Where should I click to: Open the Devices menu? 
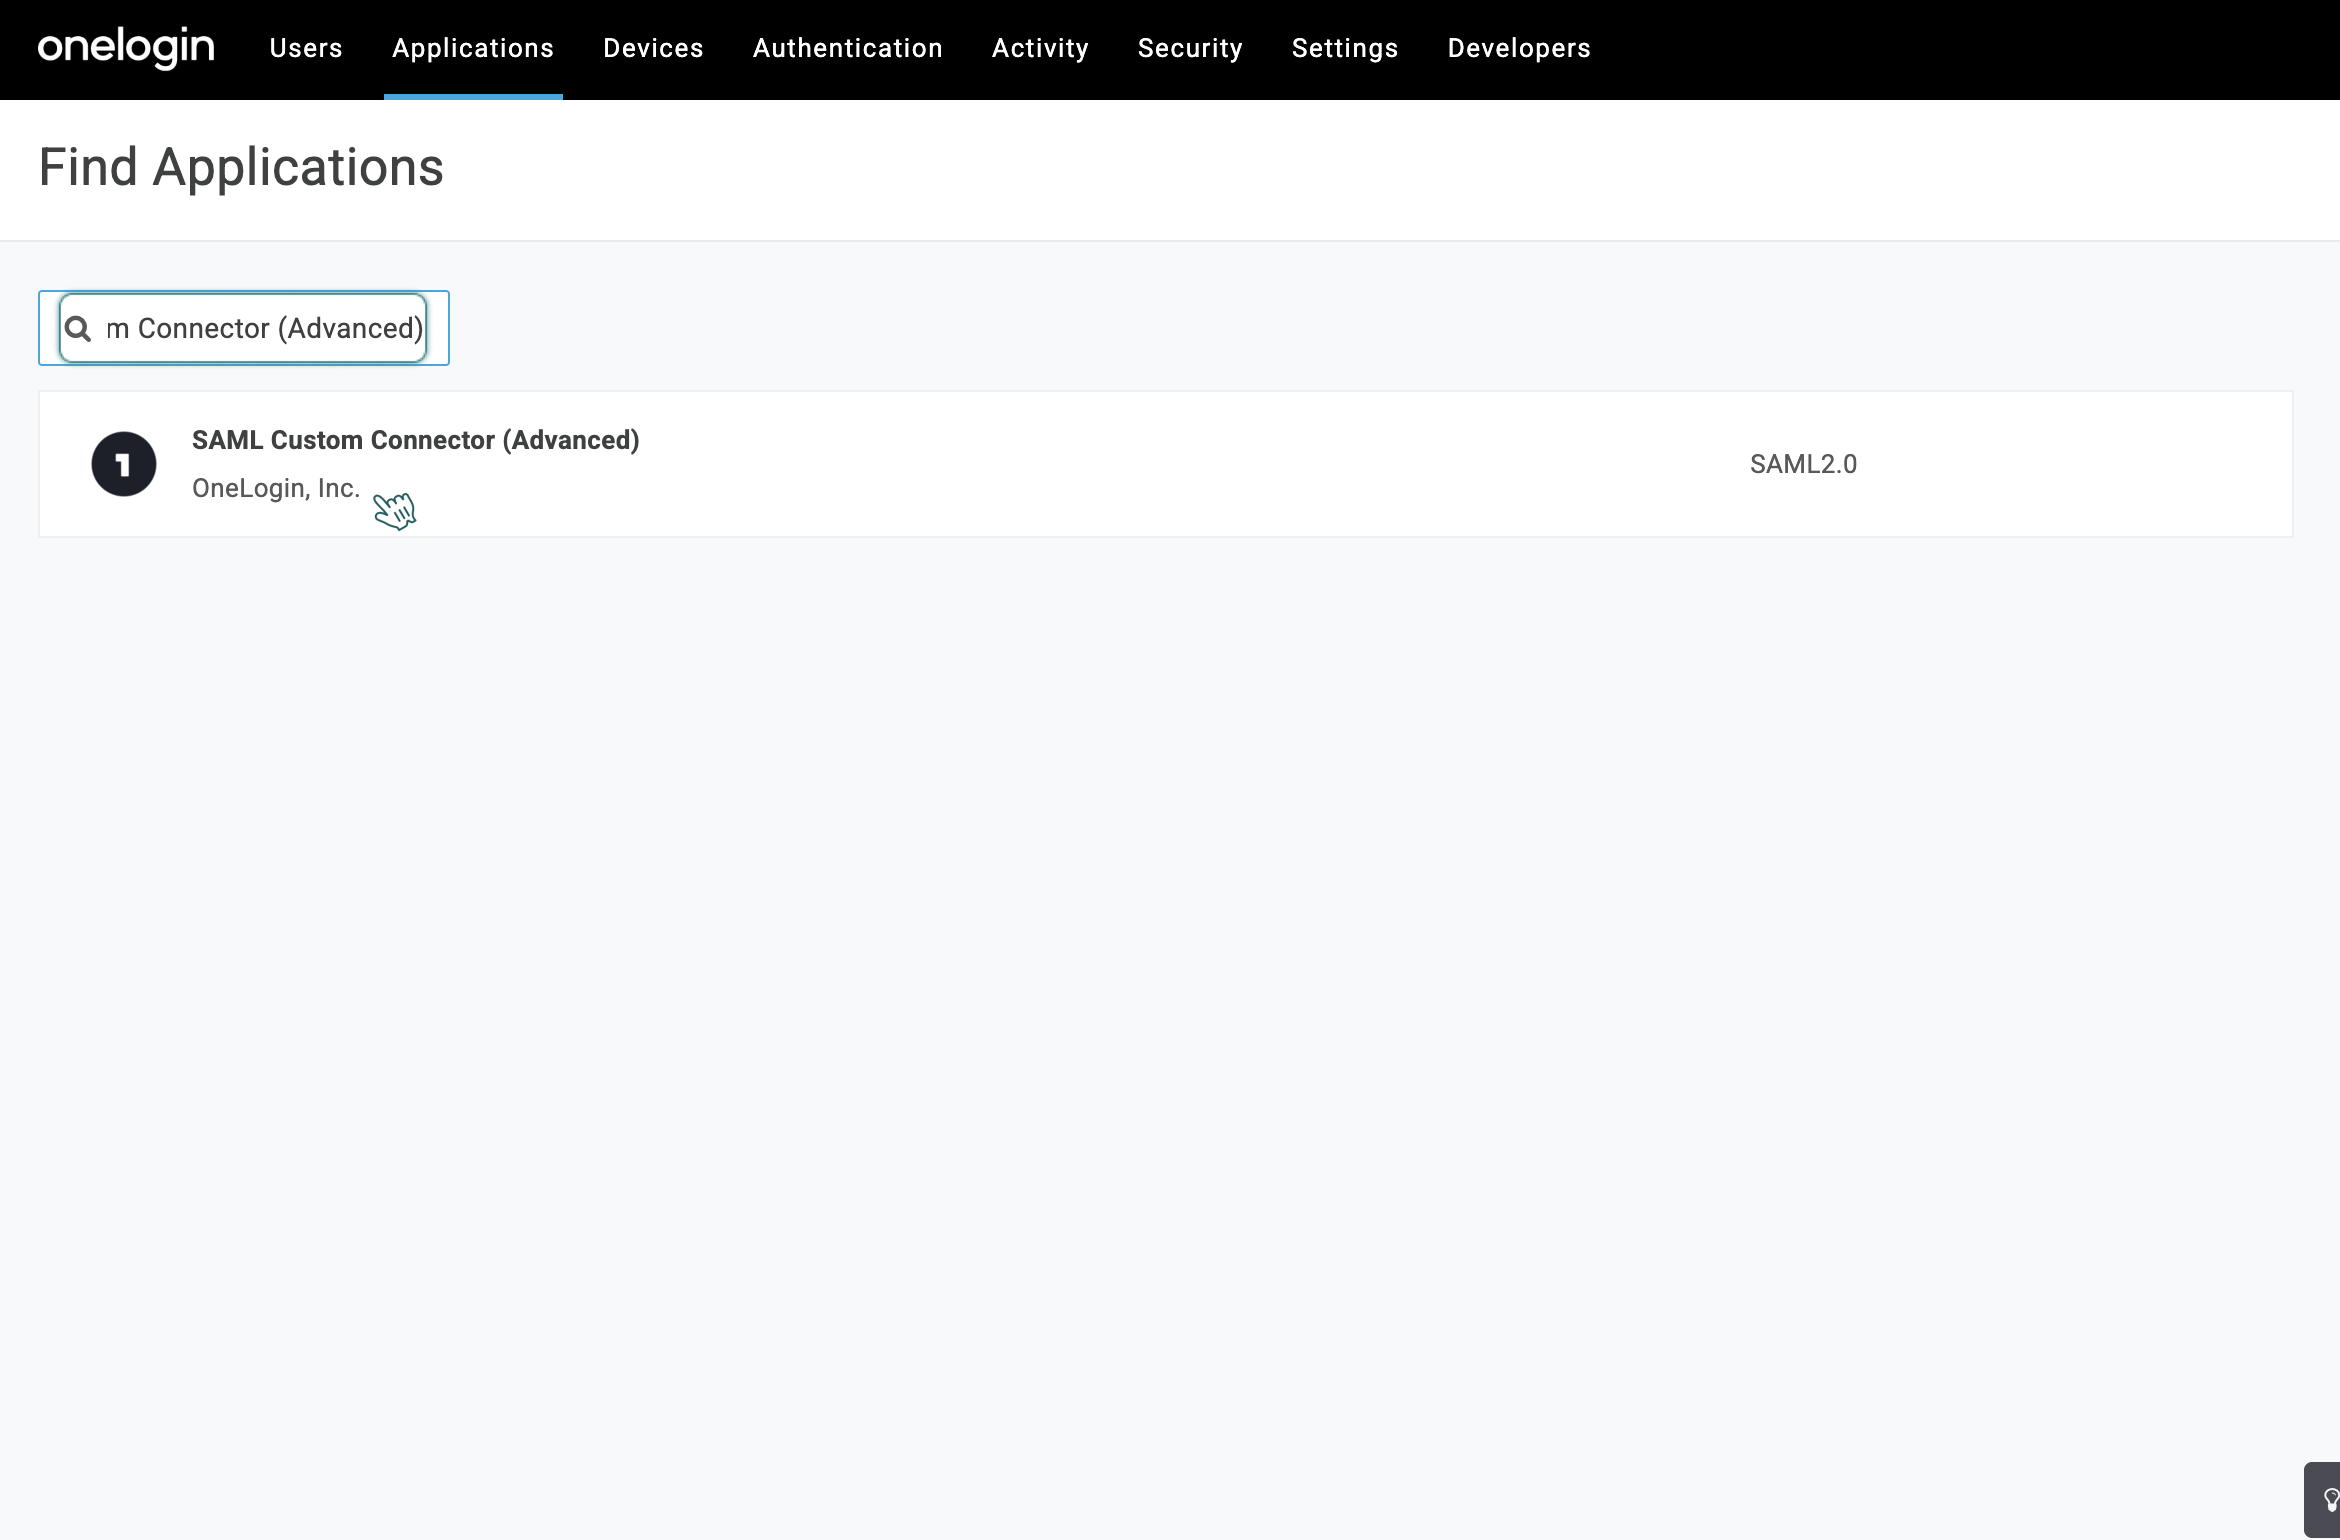point(653,48)
